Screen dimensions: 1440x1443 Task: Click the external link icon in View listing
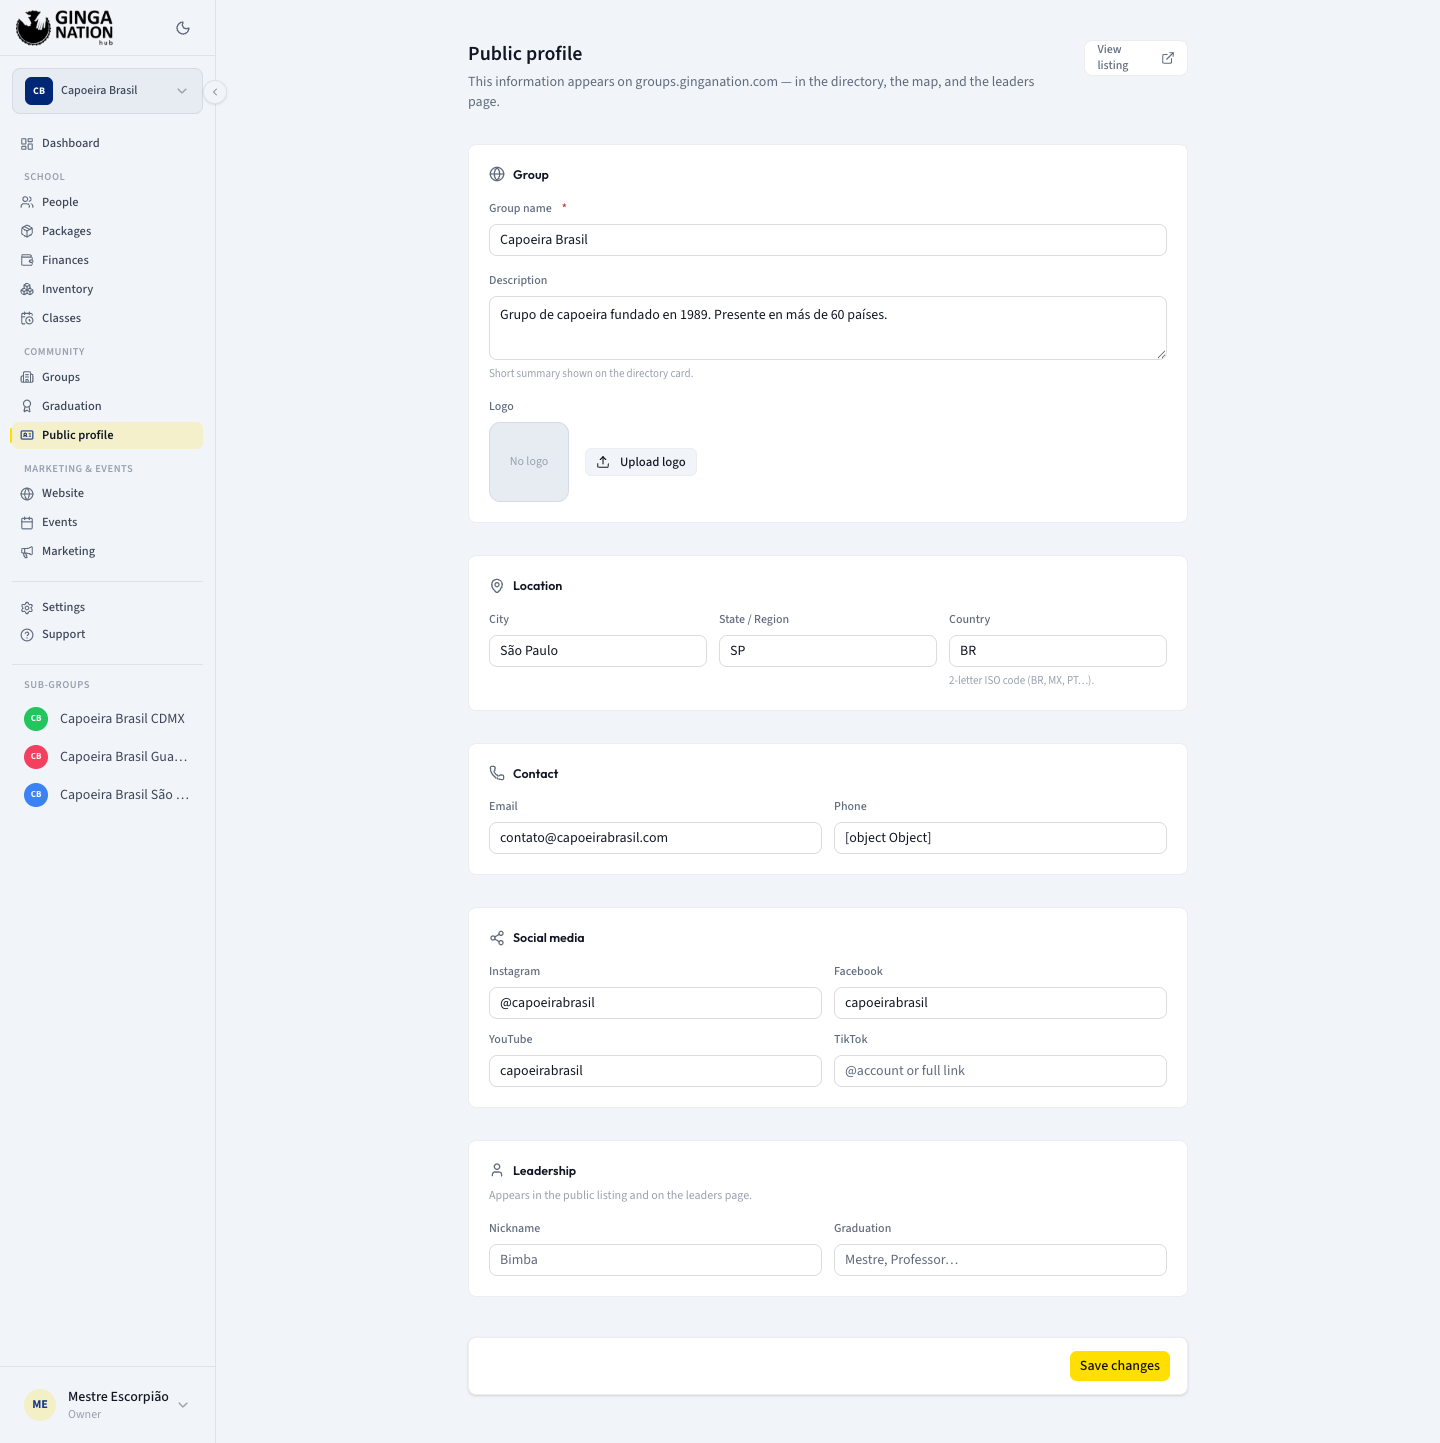[x=1167, y=58]
